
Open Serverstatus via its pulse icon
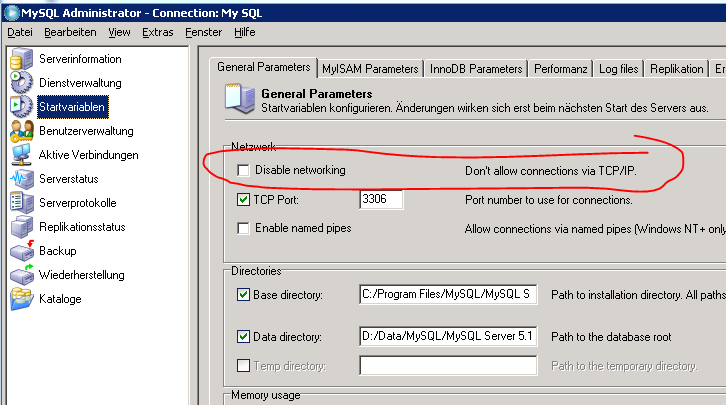20,178
